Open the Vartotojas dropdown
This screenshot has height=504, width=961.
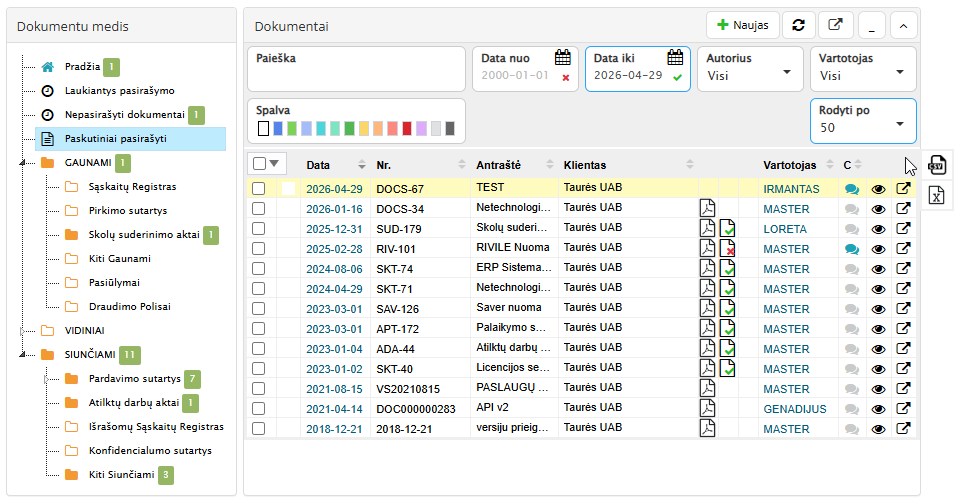(863, 69)
